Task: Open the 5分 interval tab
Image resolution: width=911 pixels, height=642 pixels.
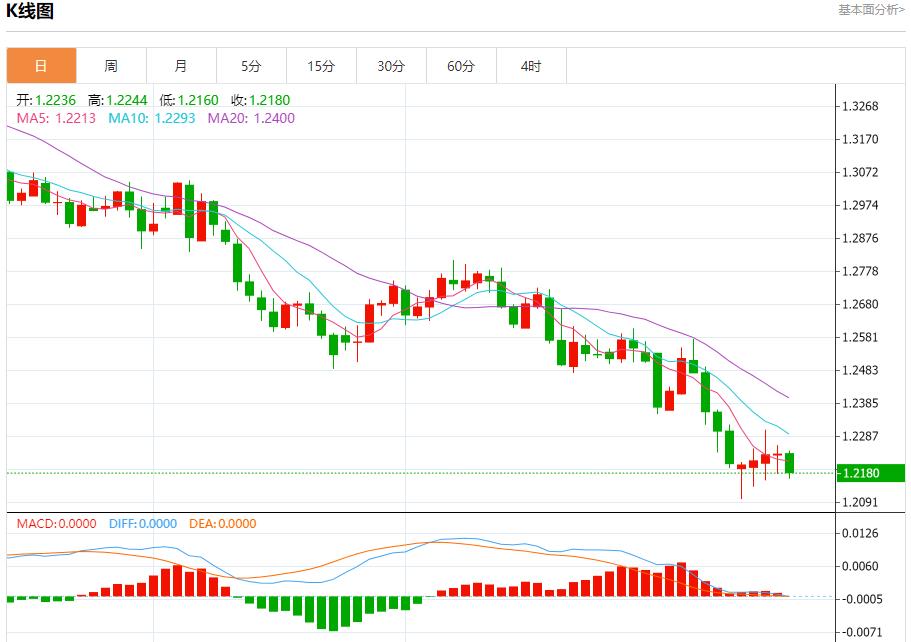Action: 251,66
